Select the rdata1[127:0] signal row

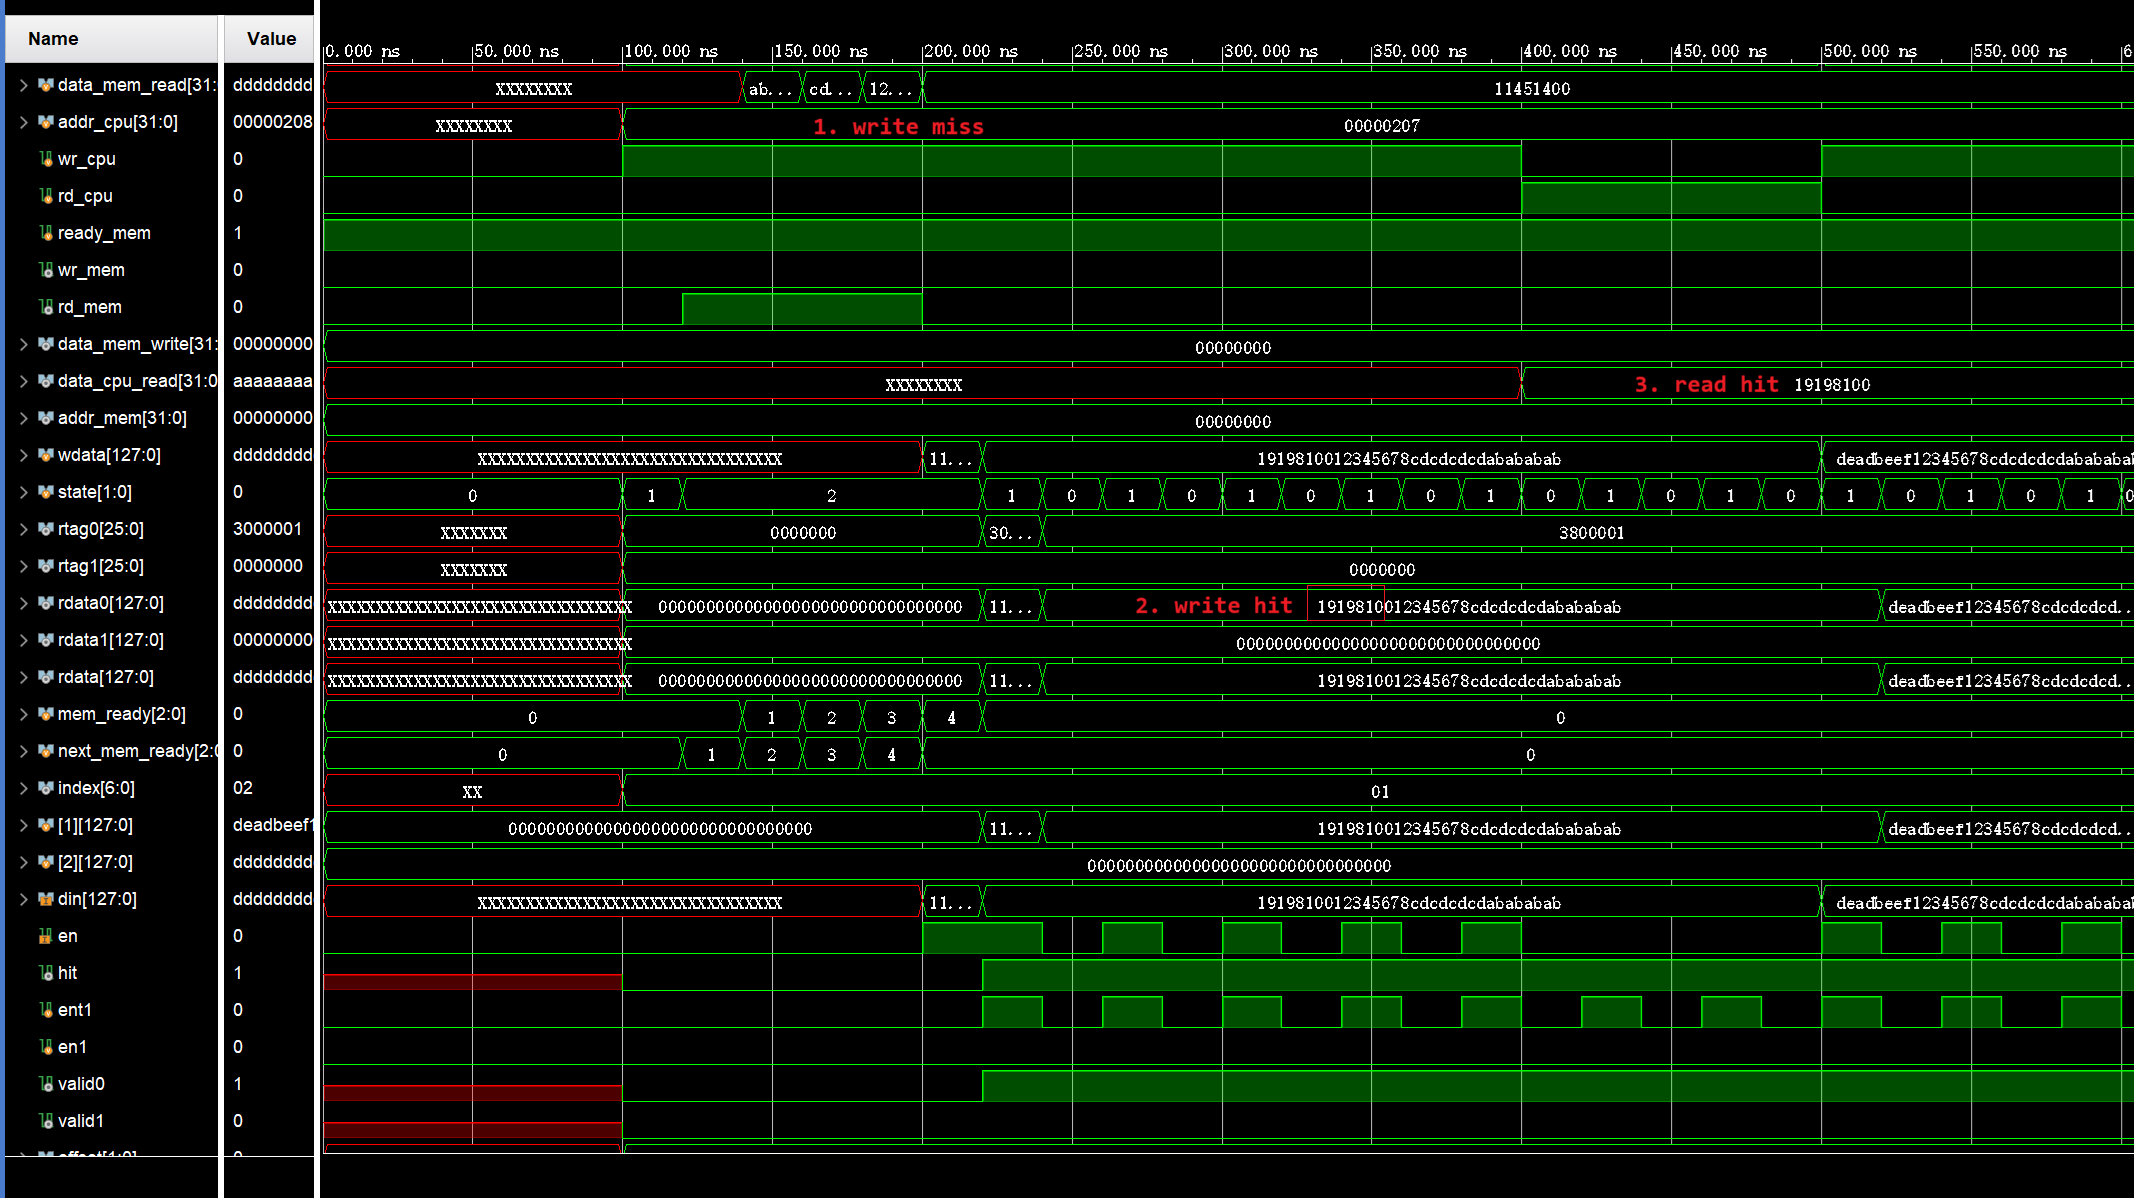tap(110, 640)
